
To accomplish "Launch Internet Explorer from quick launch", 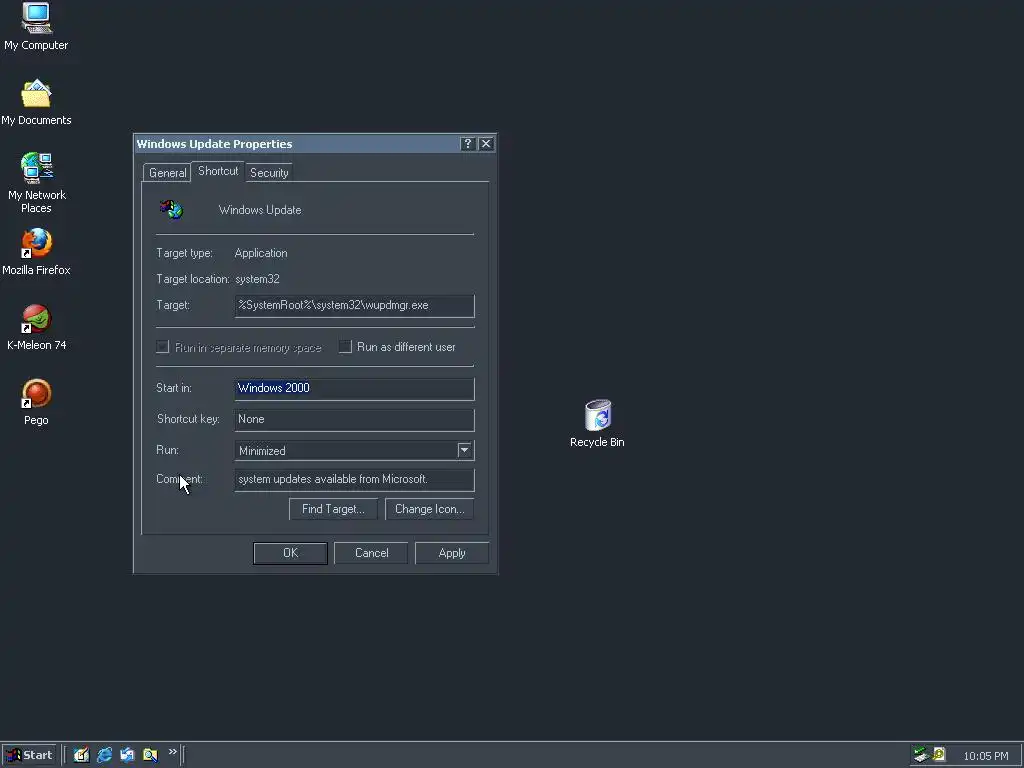I will pos(104,755).
